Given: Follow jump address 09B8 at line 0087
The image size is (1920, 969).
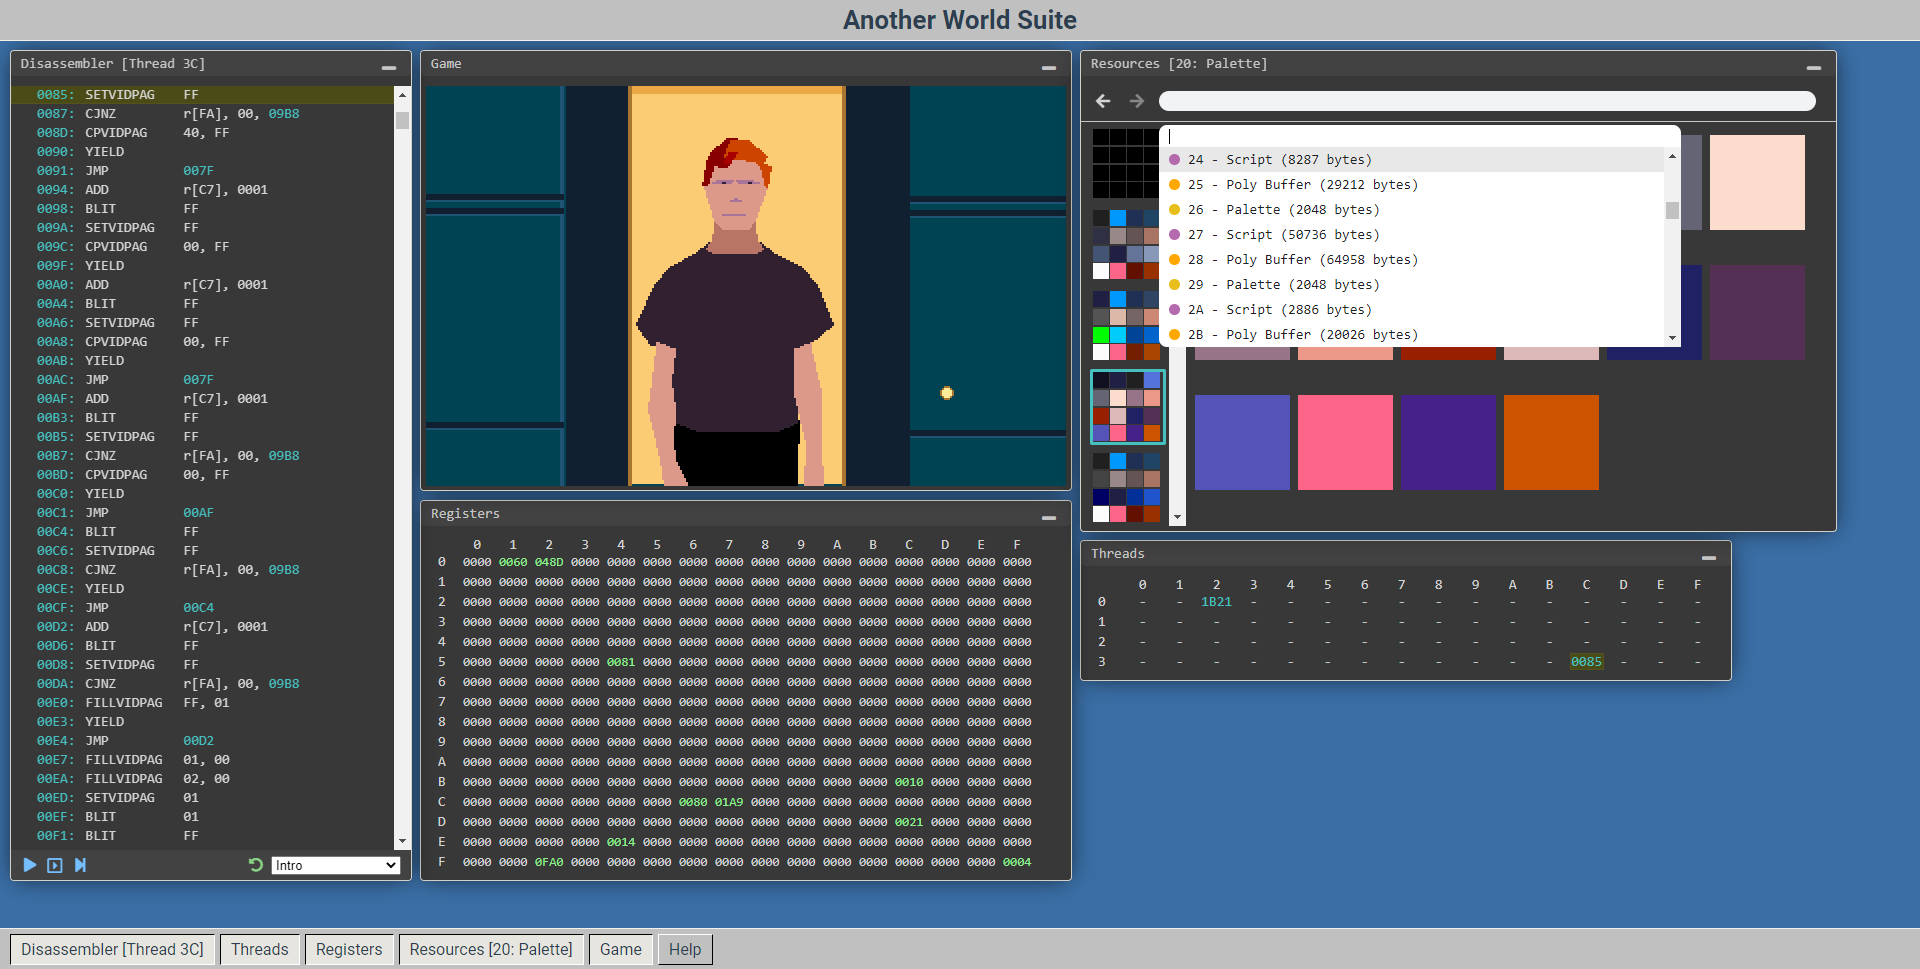Looking at the screenshot, I should coord(284,114).
